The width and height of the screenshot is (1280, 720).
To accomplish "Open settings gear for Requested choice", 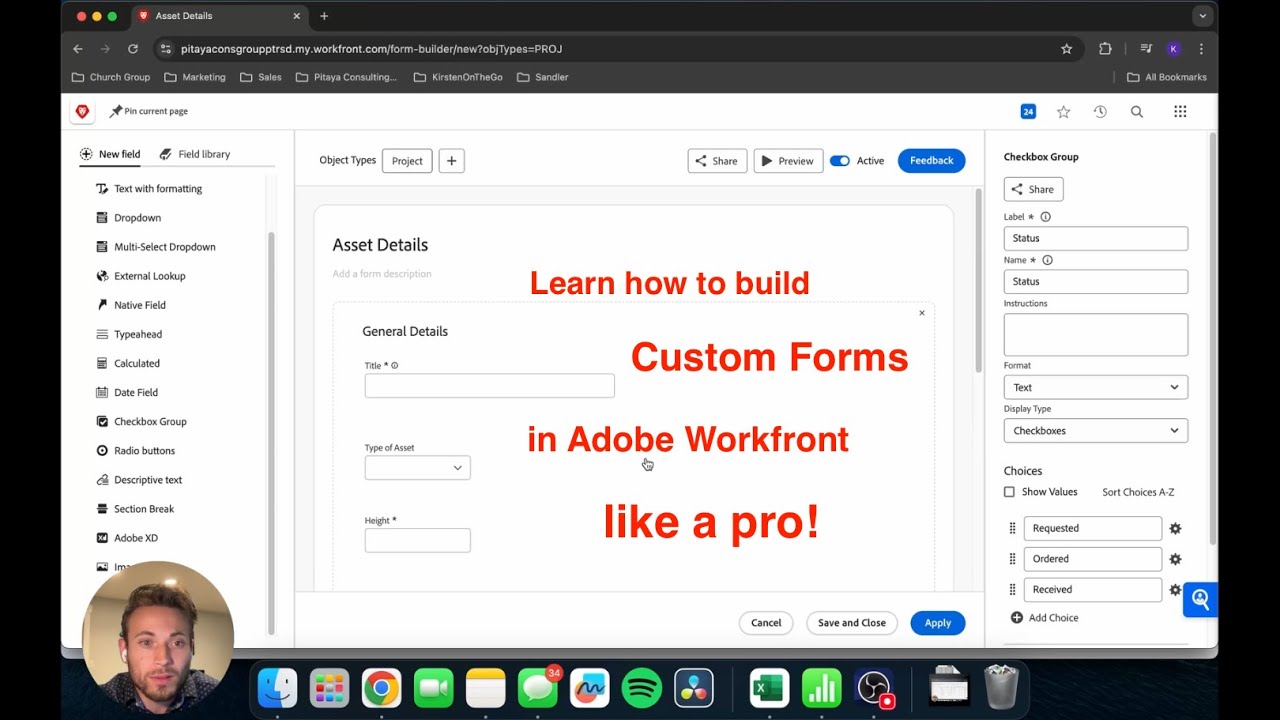I will coord(1175,528).
